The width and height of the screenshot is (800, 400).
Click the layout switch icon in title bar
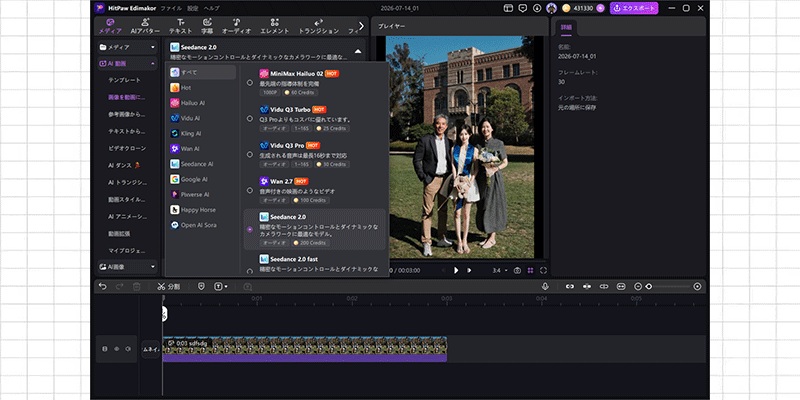coord(508,8)
